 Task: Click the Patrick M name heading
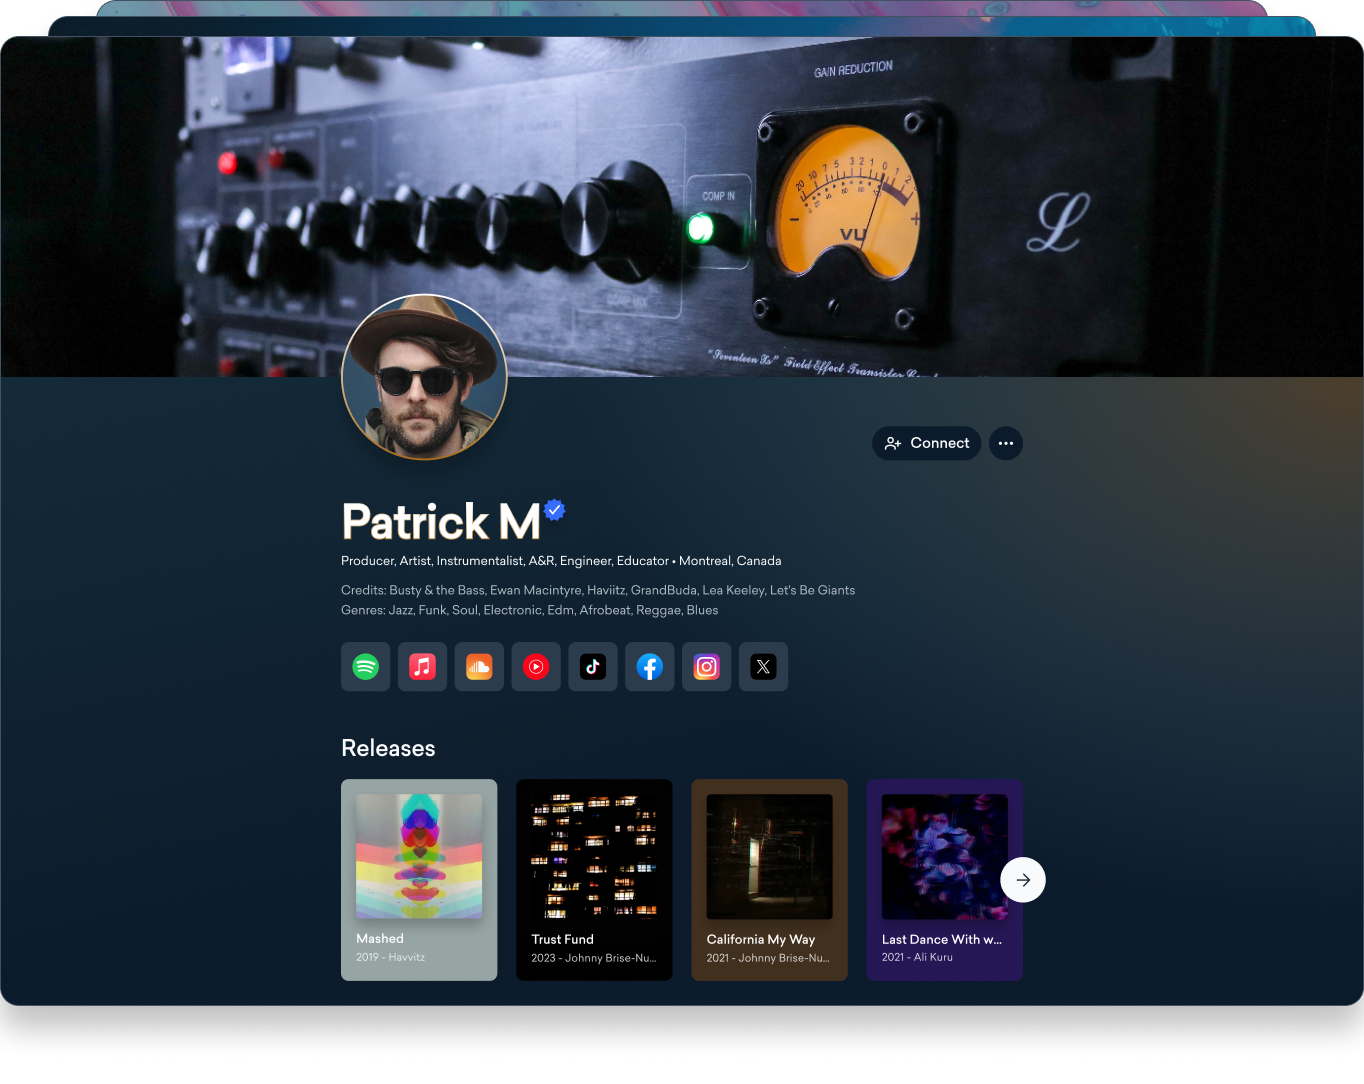(x=441, y=522)
